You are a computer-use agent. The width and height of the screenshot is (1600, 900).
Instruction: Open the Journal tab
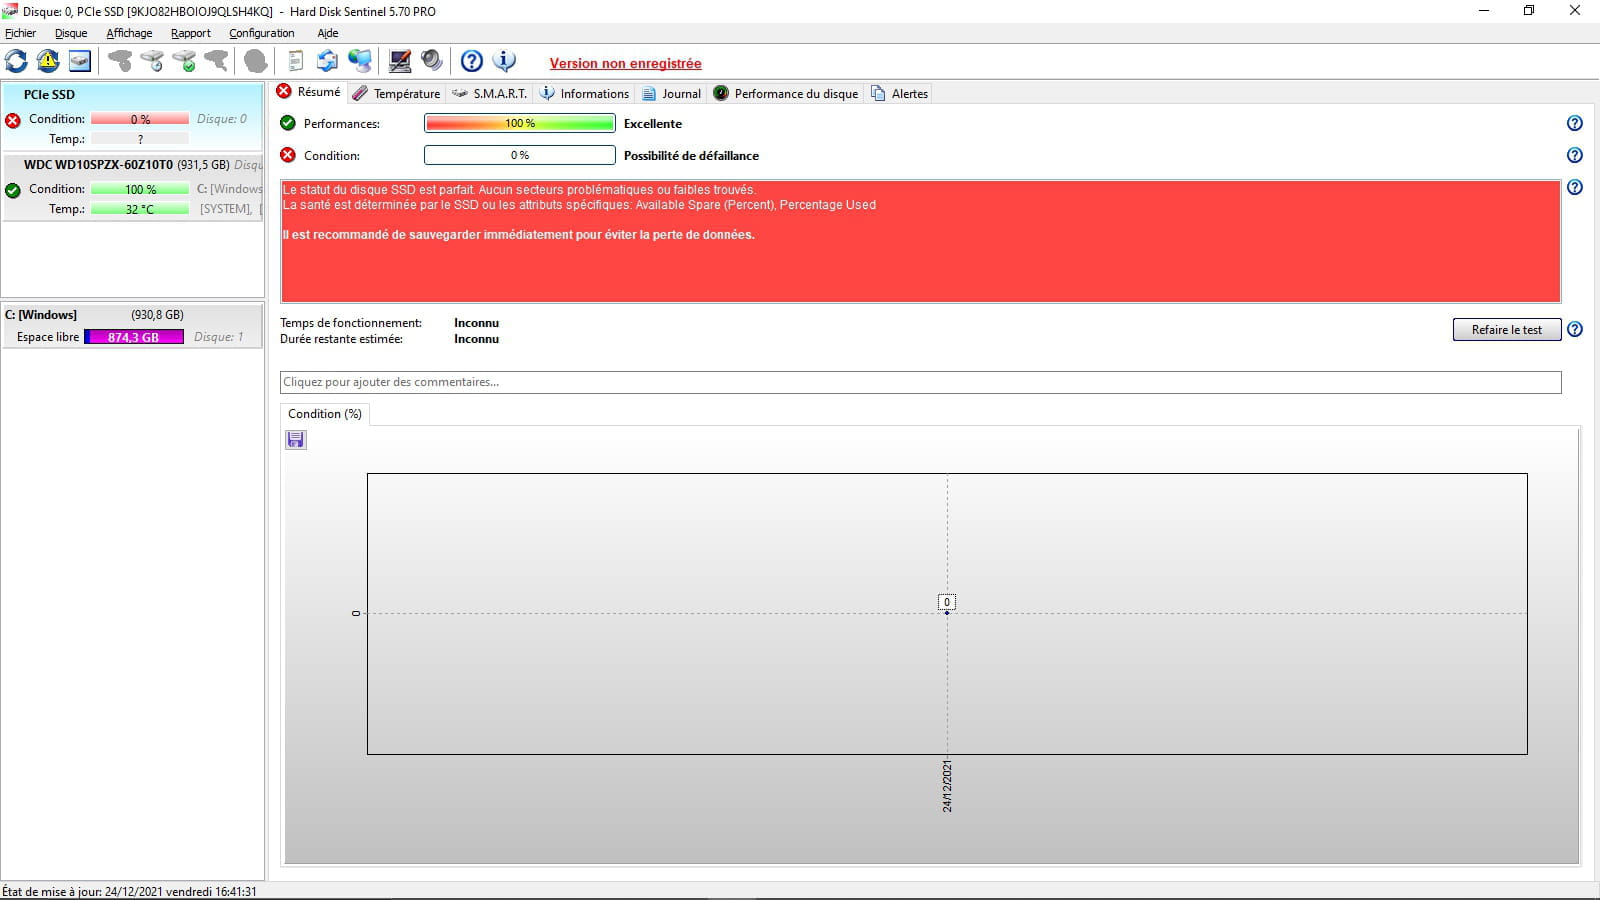tap(672, 93)
